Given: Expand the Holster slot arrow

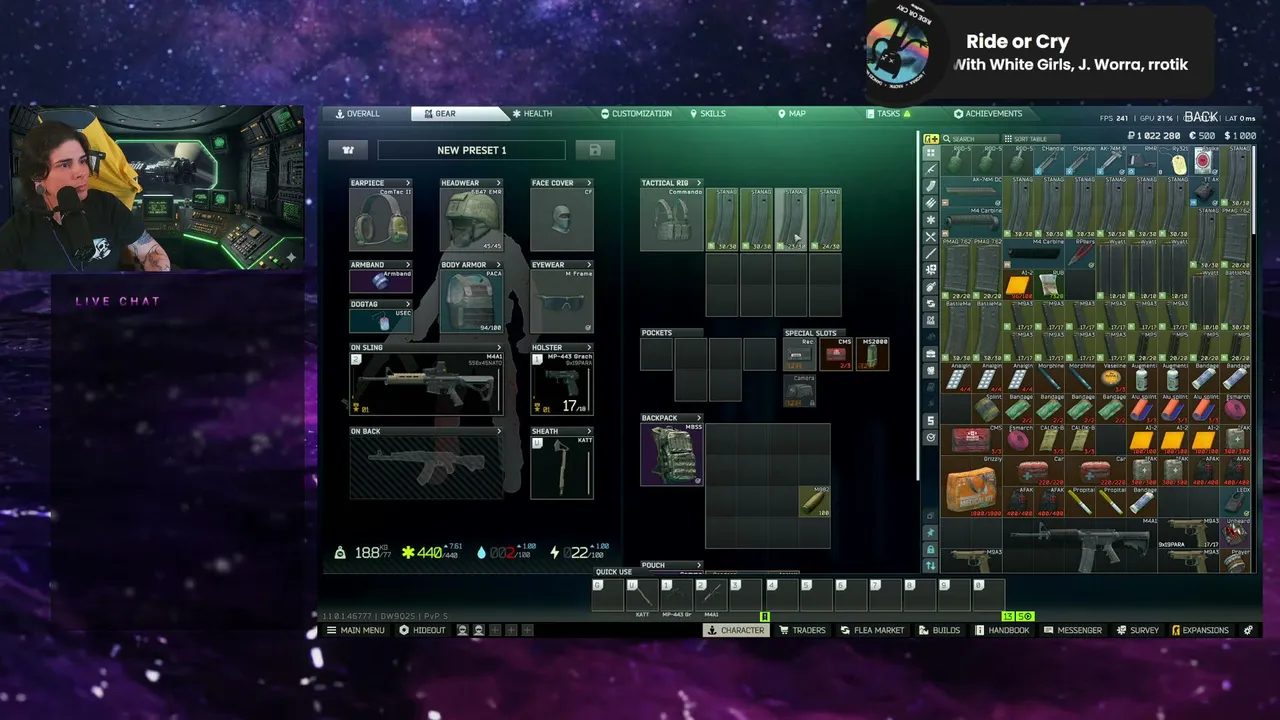Looking at the screenshot, I should 589,347.
